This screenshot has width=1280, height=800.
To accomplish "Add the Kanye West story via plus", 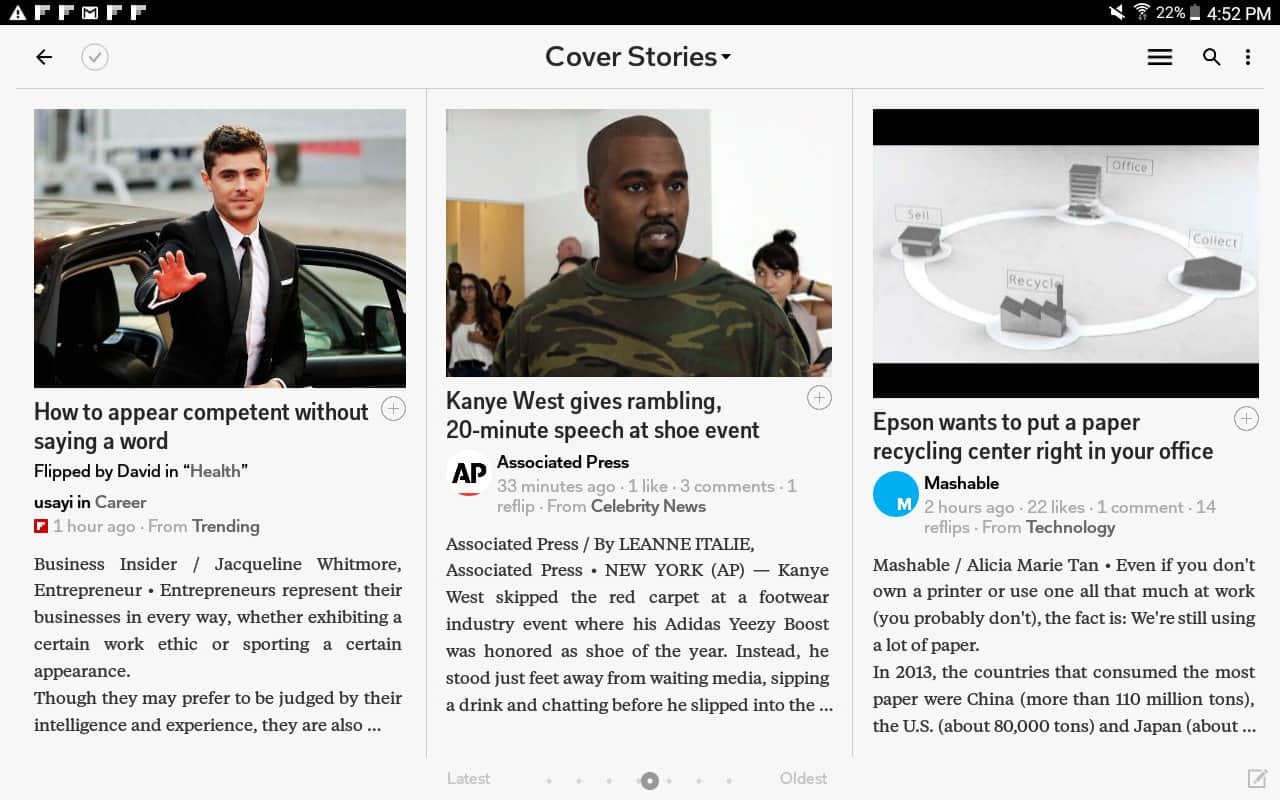I will [x=819, y=398].
